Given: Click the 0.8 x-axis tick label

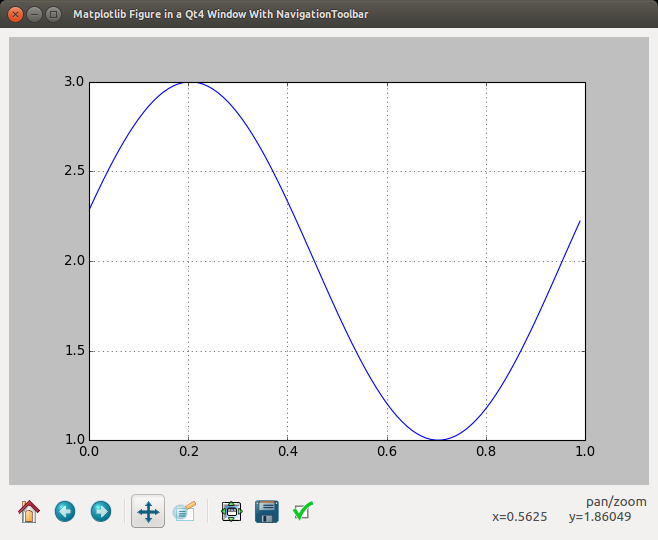Looking at the screenshot, I should point(486,451).
